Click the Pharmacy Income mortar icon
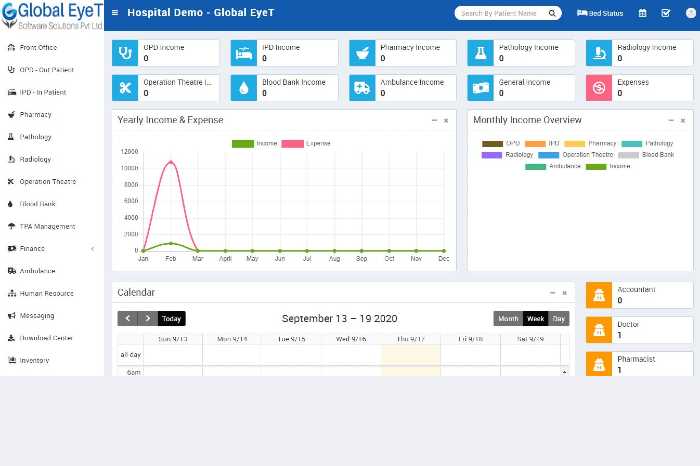 (363, 53)
